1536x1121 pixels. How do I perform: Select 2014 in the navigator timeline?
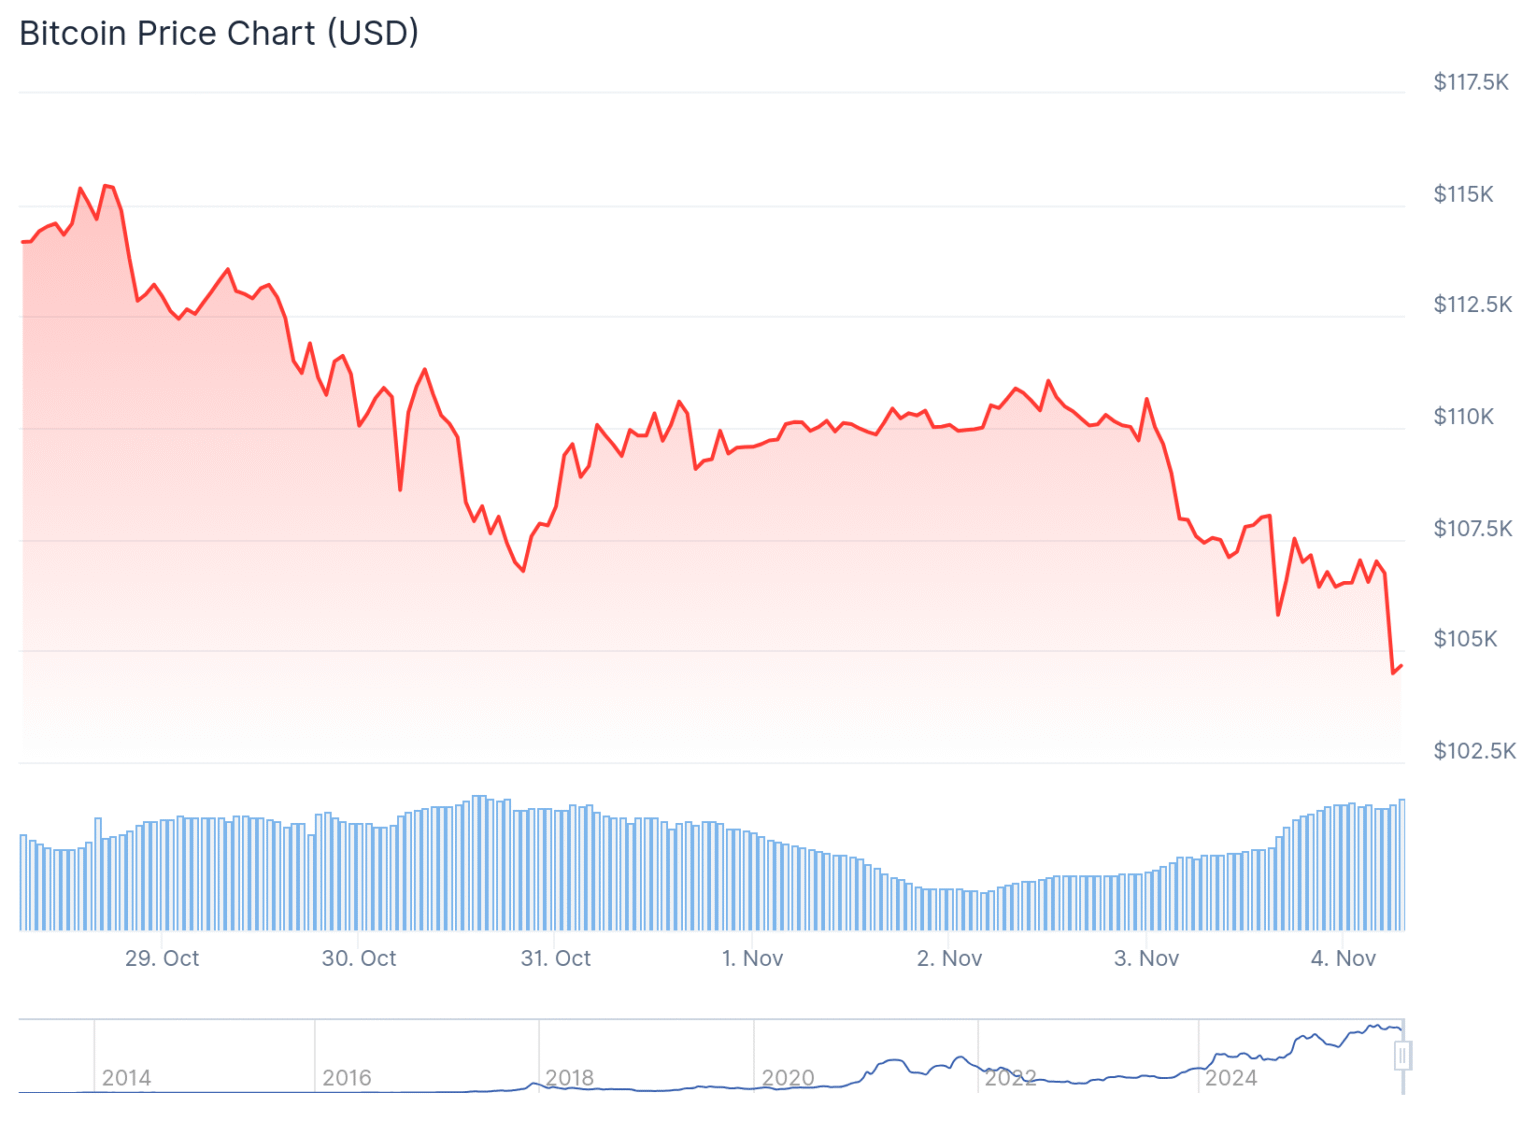(x=126, y=1077)
